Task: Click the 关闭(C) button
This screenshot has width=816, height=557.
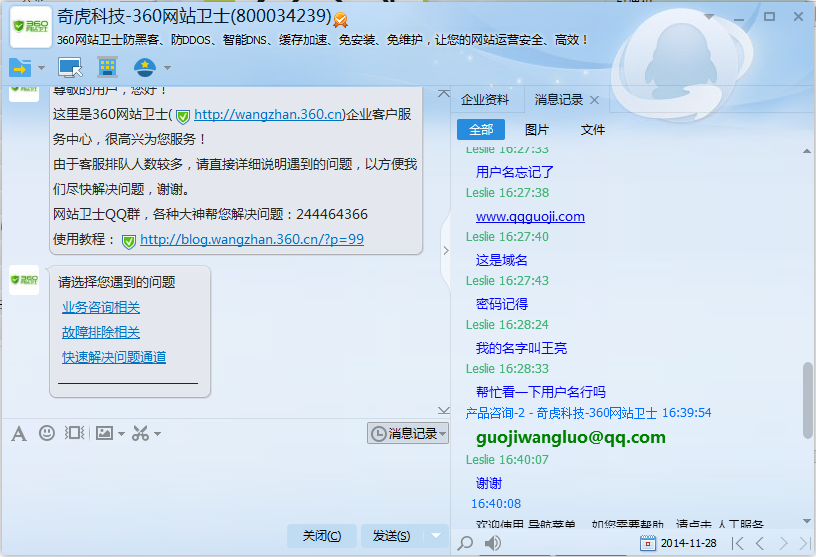Action: (x=322, y=536)
